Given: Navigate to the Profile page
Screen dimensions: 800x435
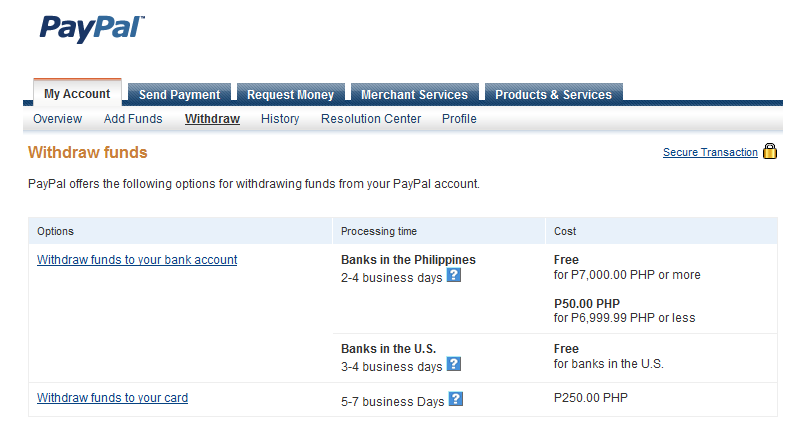Looking at the screenshot, I should [459, 119].
